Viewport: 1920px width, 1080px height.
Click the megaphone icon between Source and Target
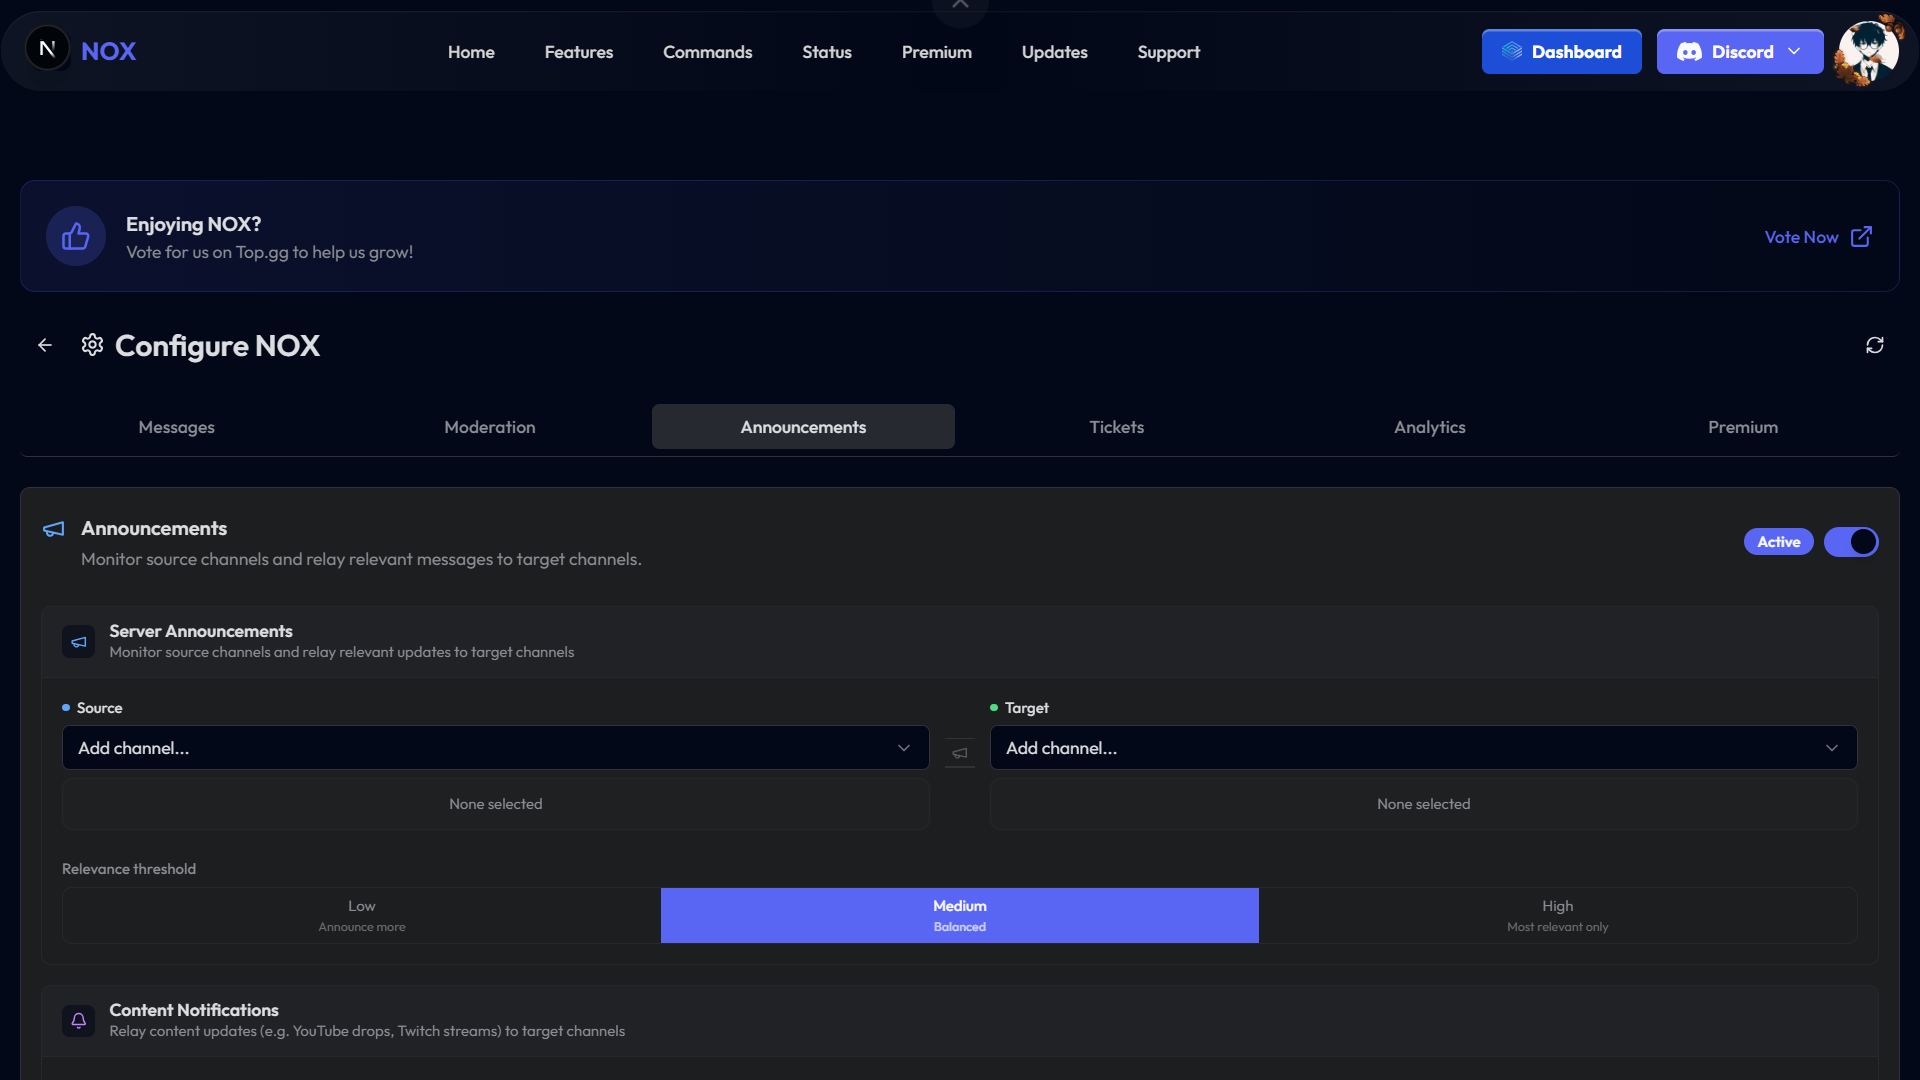(x=960, y=753)
